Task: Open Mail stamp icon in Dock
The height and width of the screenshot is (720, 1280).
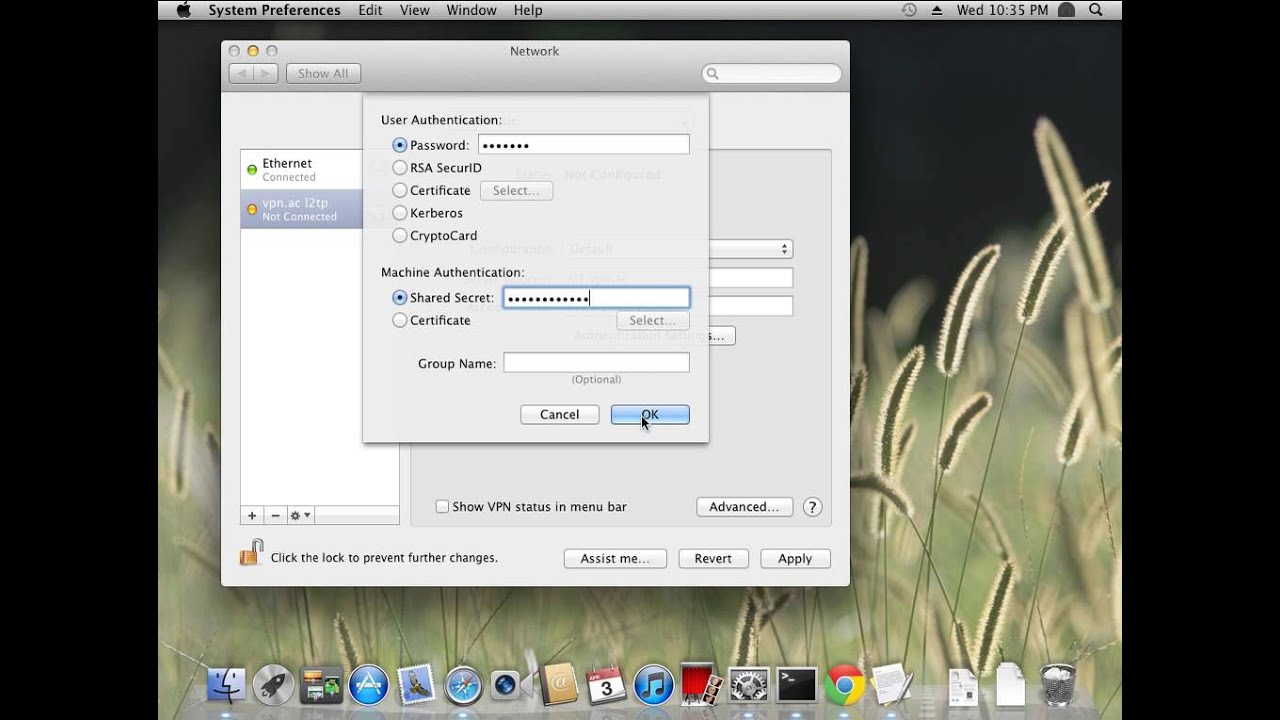Action: pyautogui.click(x=416, y=684)
